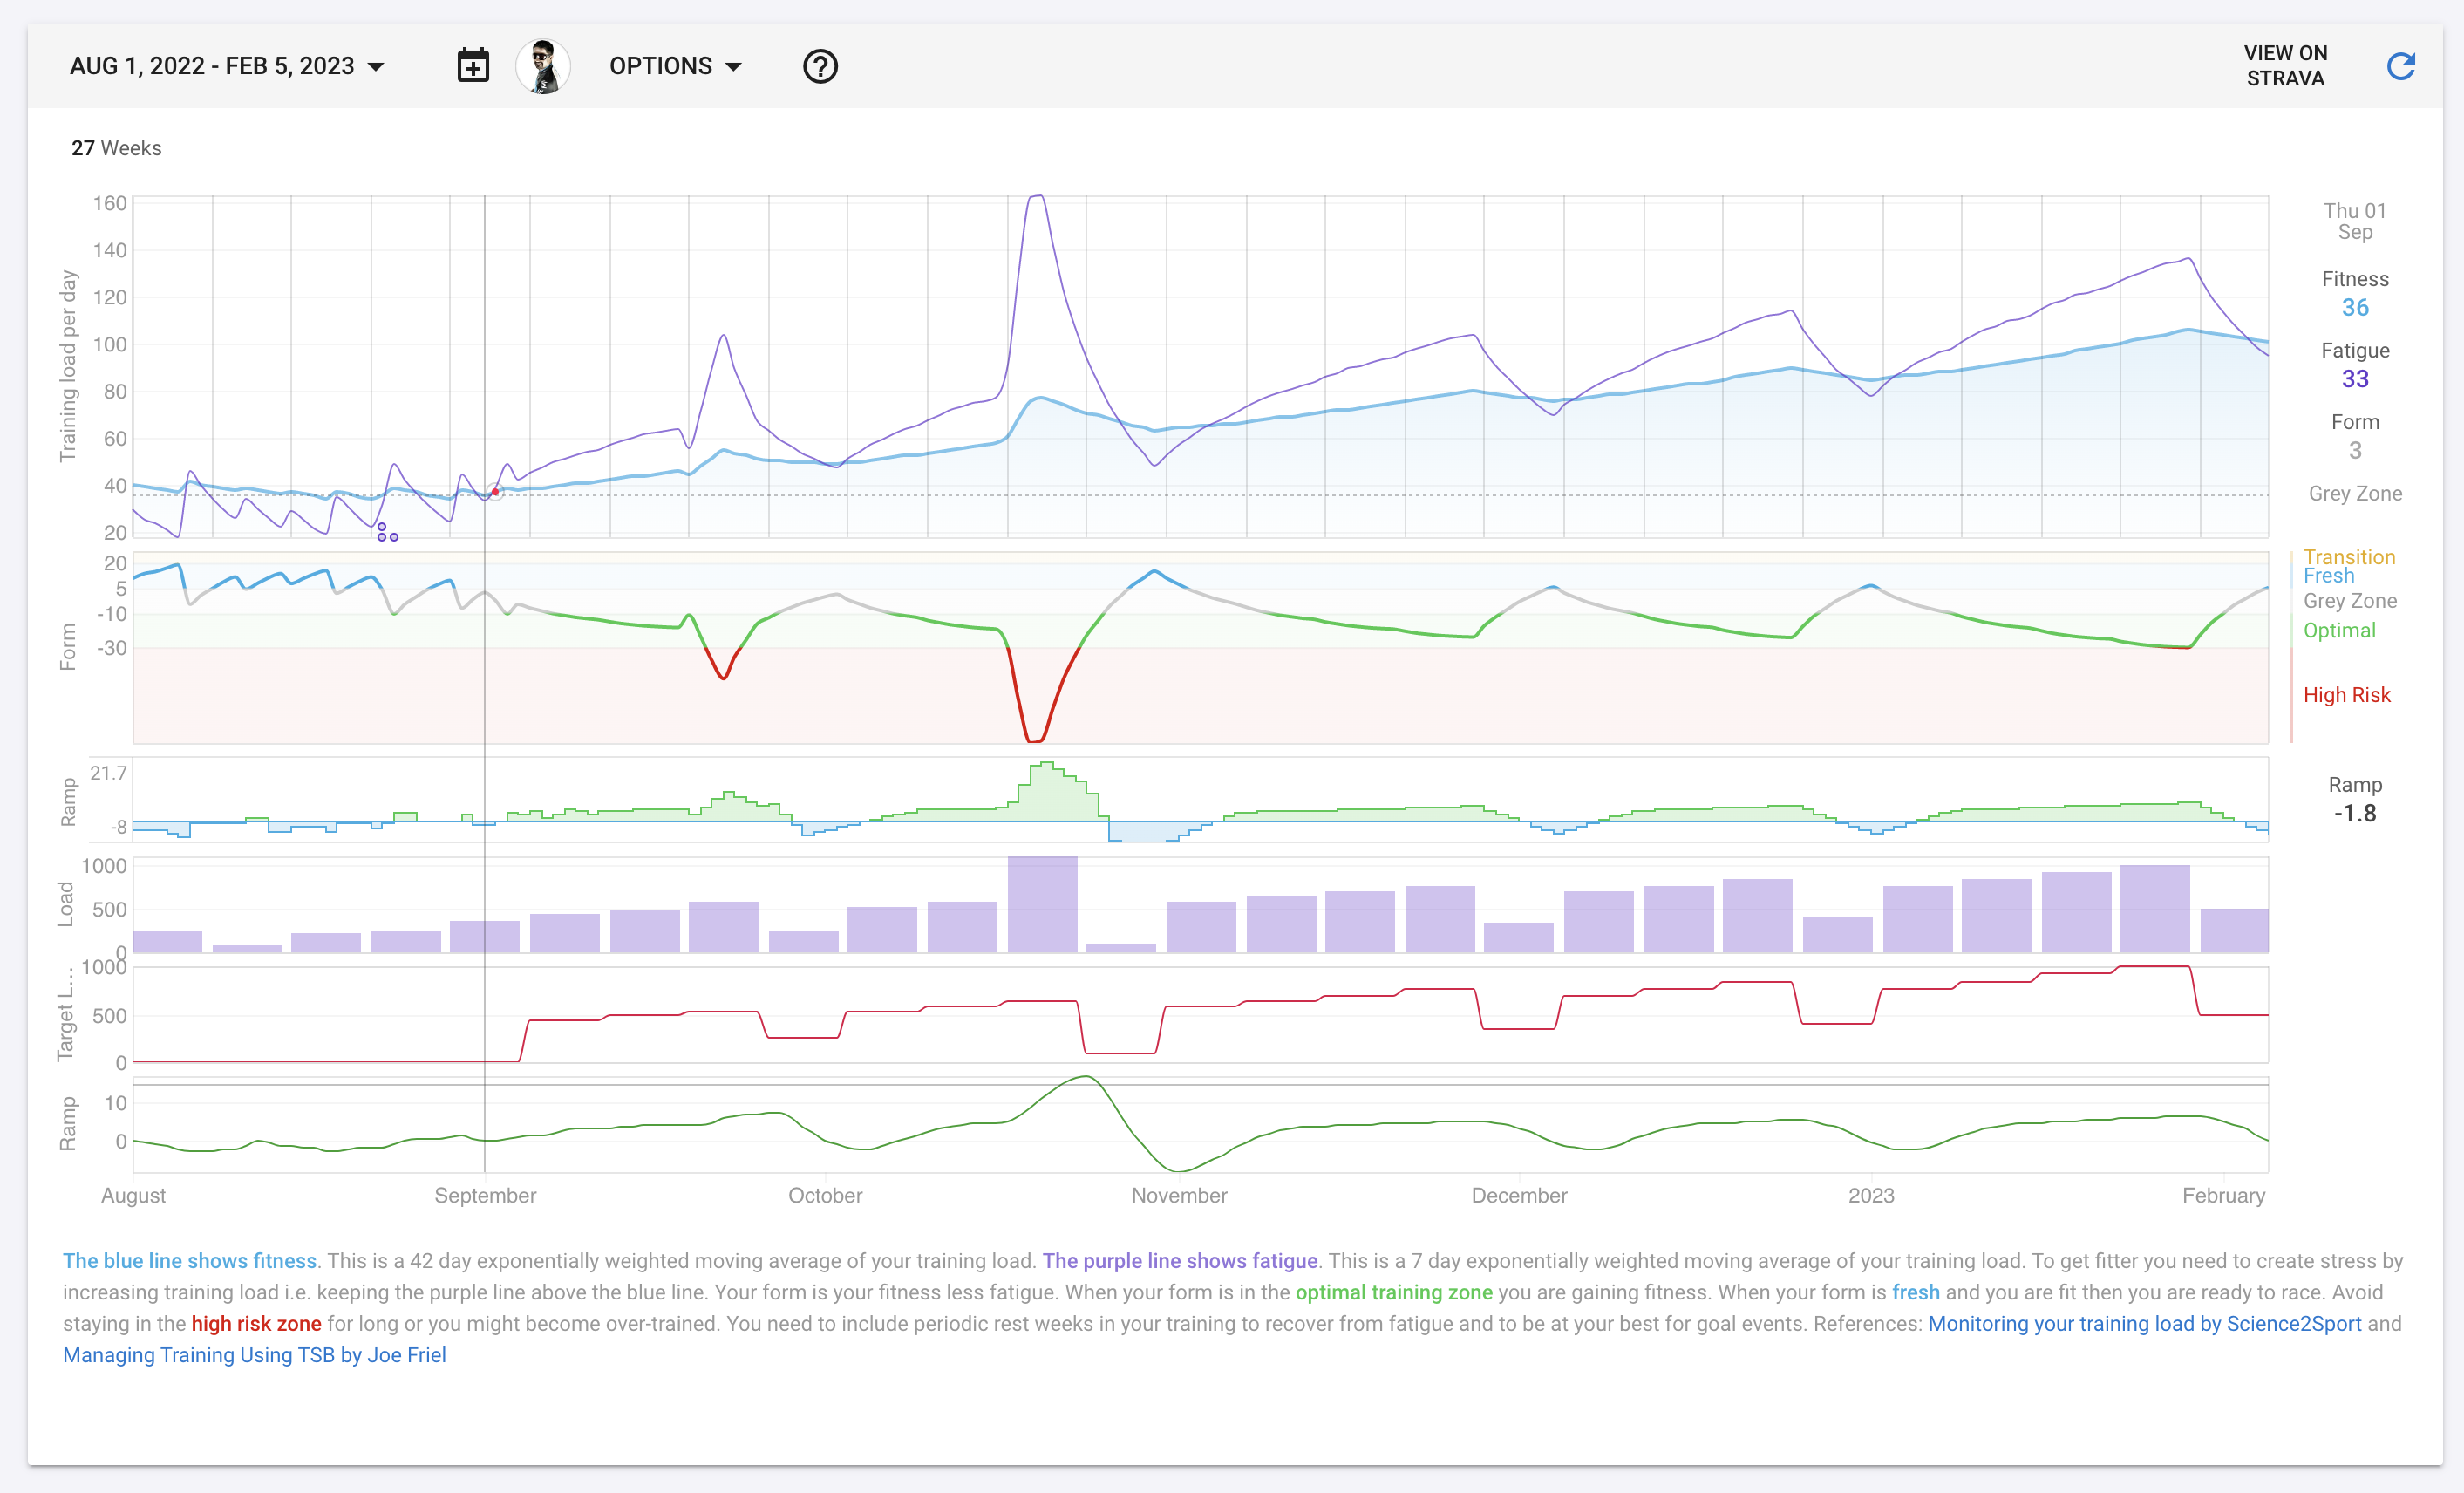
Task: Click the small purple circle markers near August
Action: coord(387,533)
